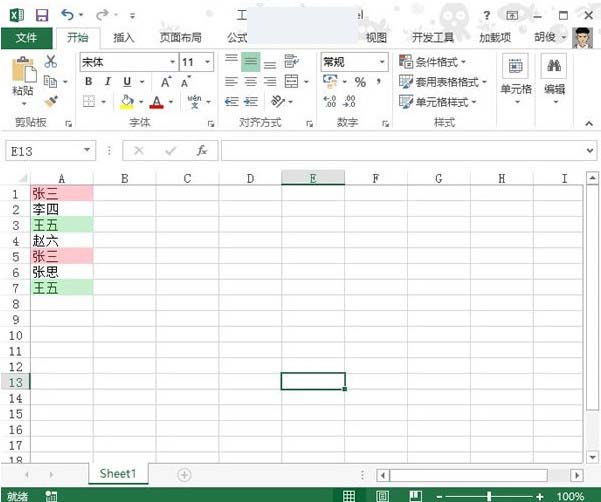This screenshot has height=502, width=601.
Task: Undo the last action
Action: click(67, 15)
